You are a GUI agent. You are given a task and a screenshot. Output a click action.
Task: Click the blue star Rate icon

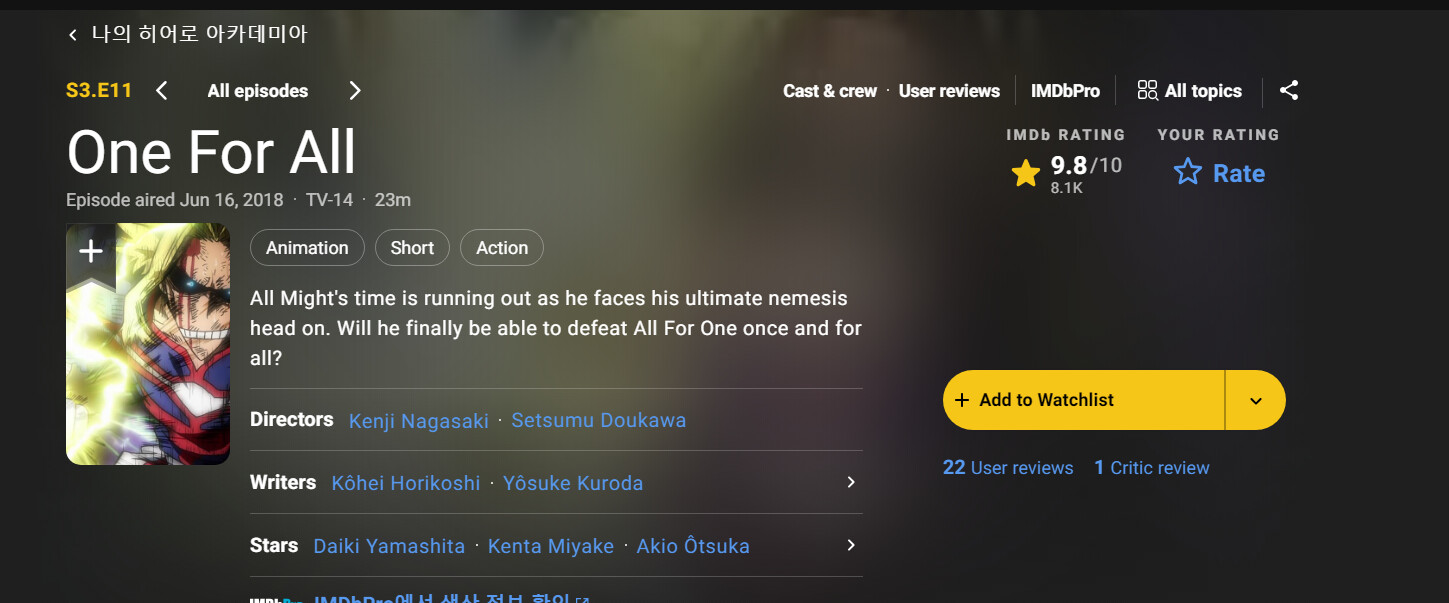tap(1188, 173)
